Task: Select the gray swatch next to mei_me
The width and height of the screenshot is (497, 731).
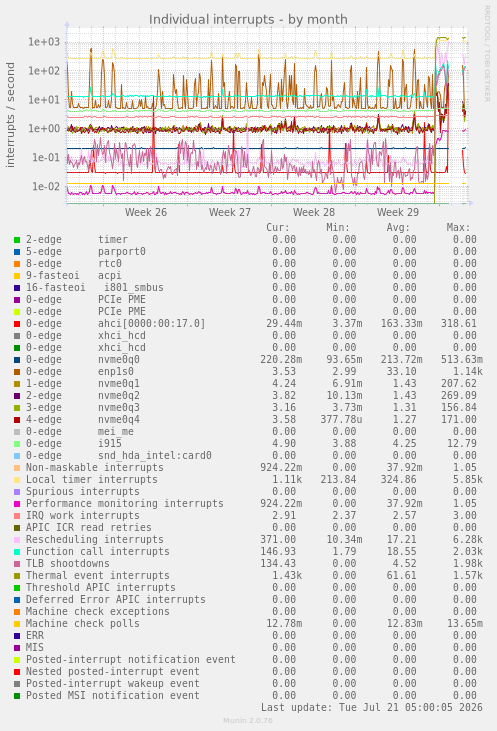Action: pos(17,432)
